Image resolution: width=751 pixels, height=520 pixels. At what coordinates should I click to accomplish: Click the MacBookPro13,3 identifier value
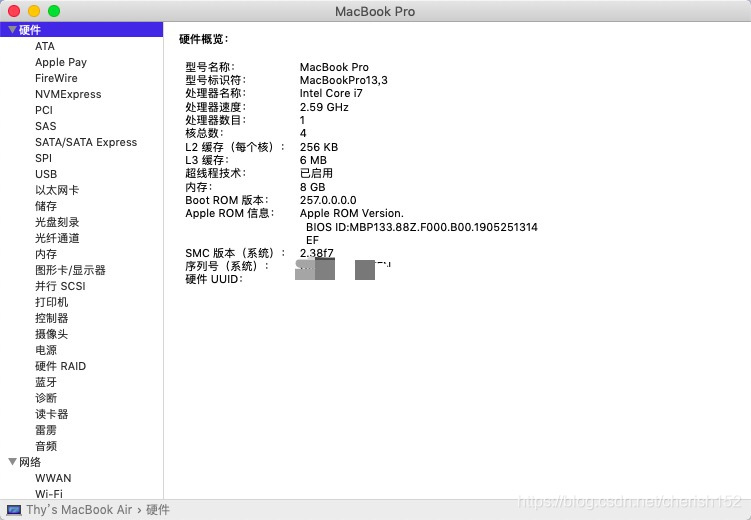point(343,80)
